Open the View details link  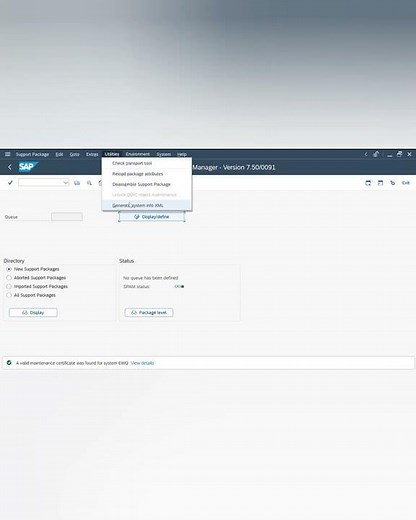[x=142, y=363]
